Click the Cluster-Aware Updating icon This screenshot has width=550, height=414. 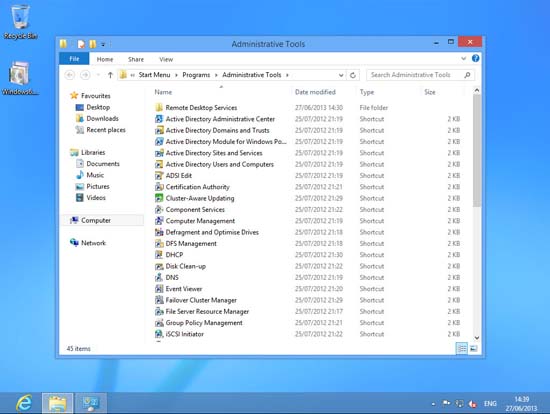click(159, 198)
